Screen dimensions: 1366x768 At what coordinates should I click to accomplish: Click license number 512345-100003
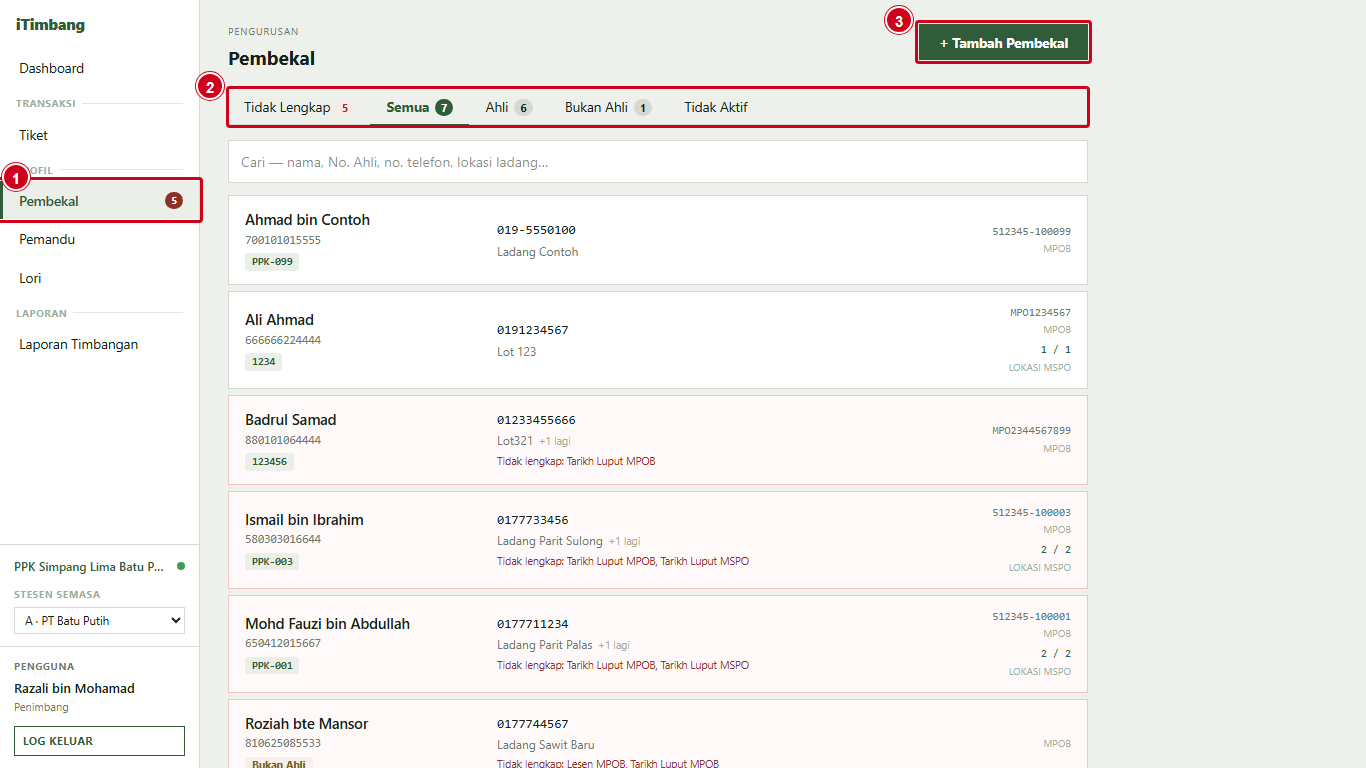click(x=1031, y=513)
